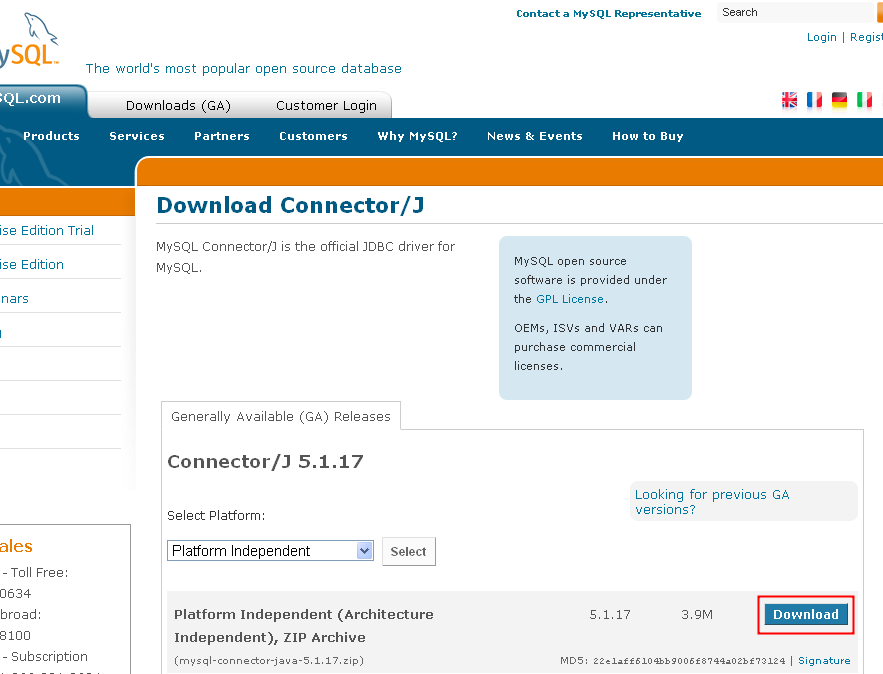The width and height of the screenshot is (883, 674).
Task: Click Contact a MySQL Representative link
Action: tap(608, 14)
